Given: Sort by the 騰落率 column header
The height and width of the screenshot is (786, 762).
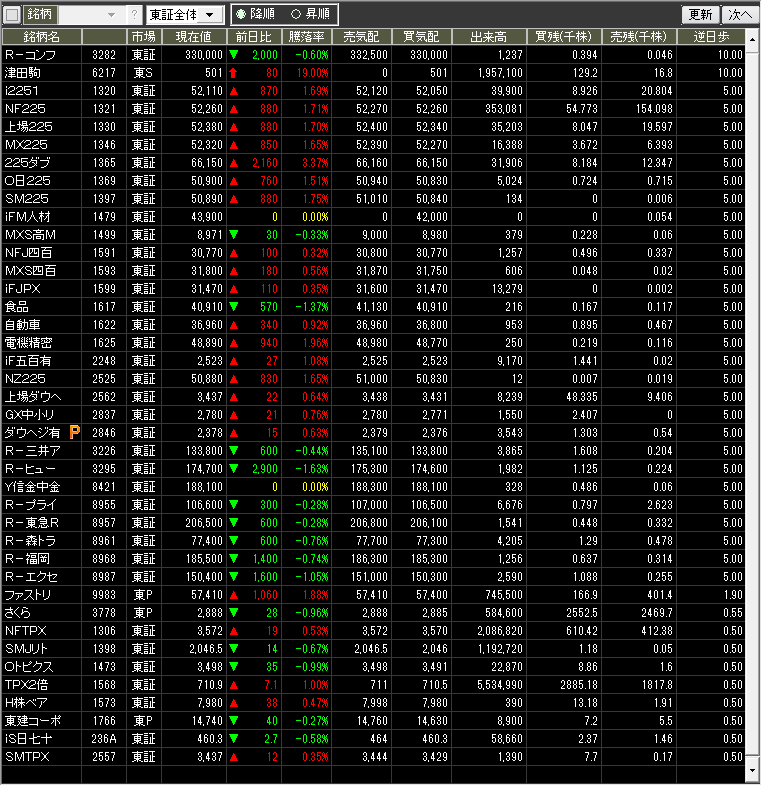Looking at the screenshot, I should (306, 36).
